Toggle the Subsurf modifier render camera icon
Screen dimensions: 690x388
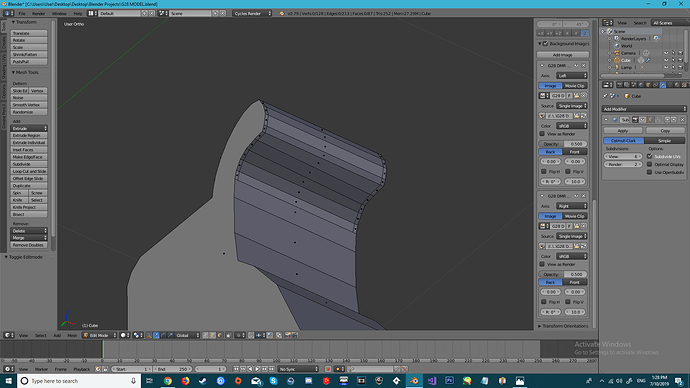pos(635,120)
